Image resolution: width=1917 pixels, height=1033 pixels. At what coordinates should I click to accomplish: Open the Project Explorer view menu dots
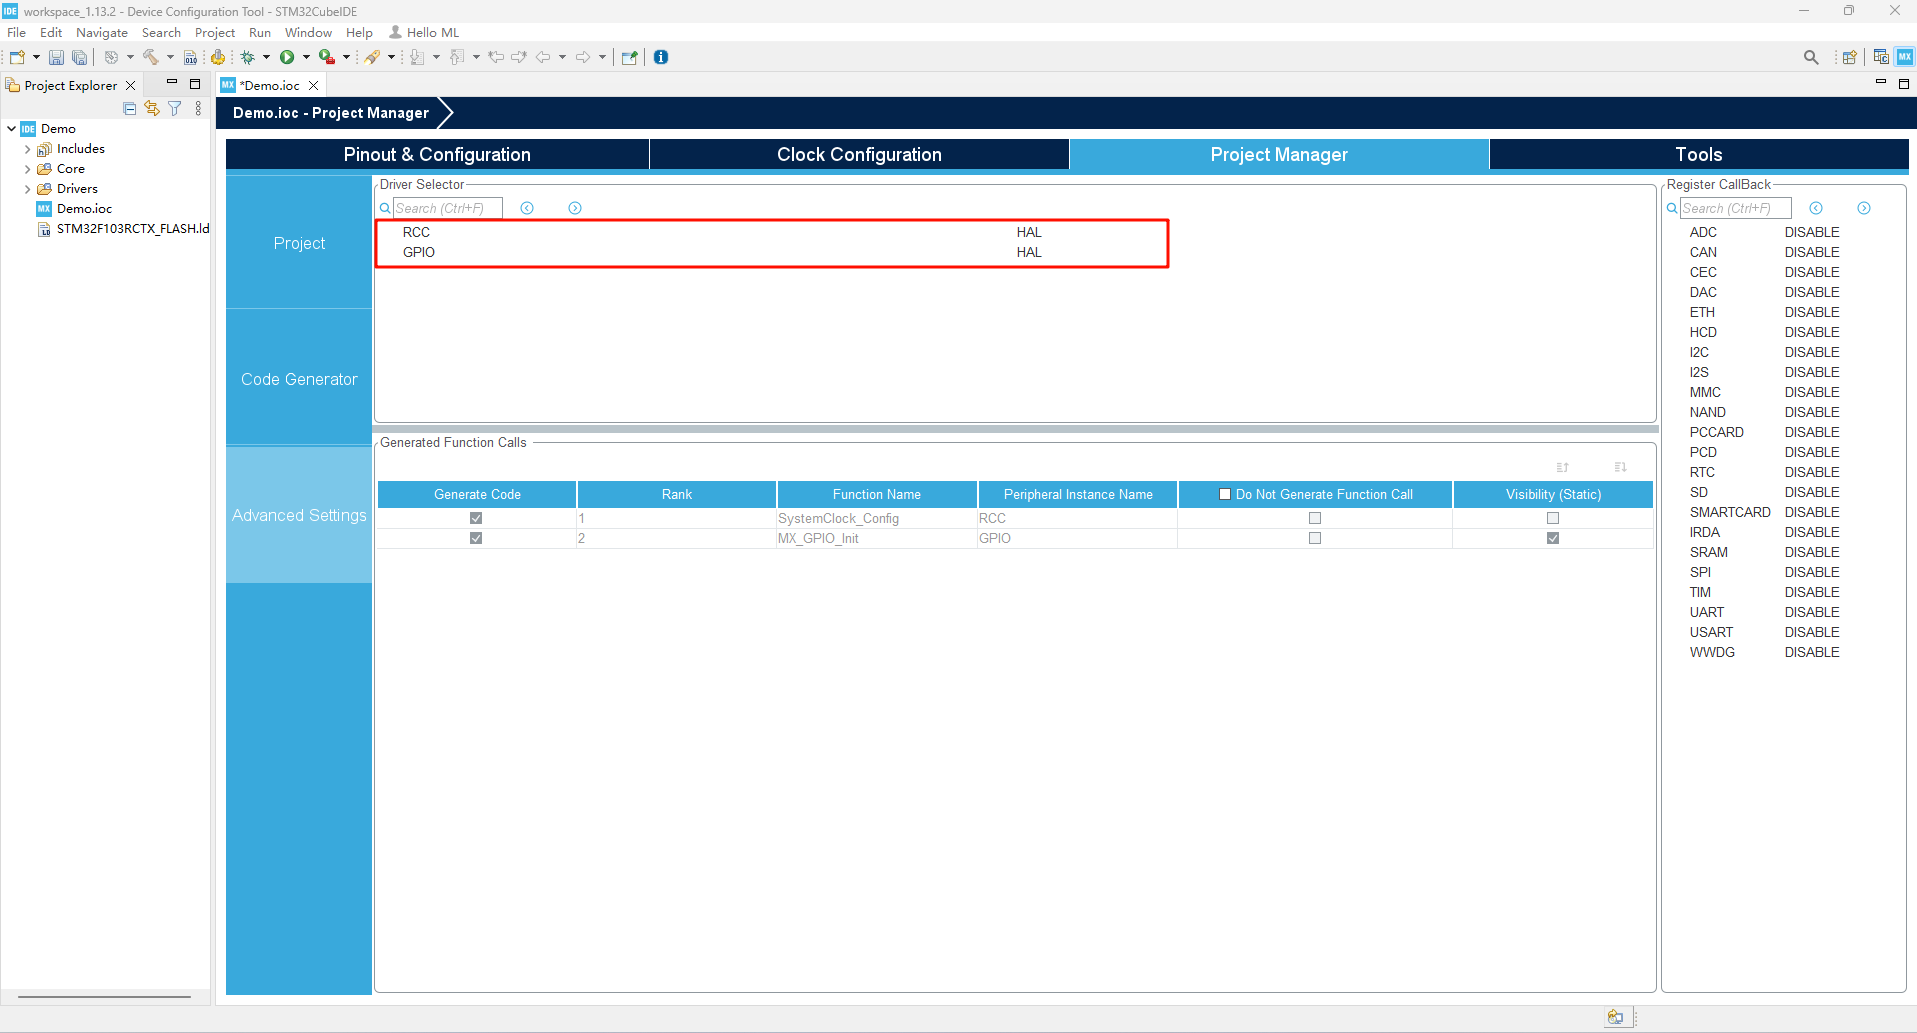coord(198,108)
